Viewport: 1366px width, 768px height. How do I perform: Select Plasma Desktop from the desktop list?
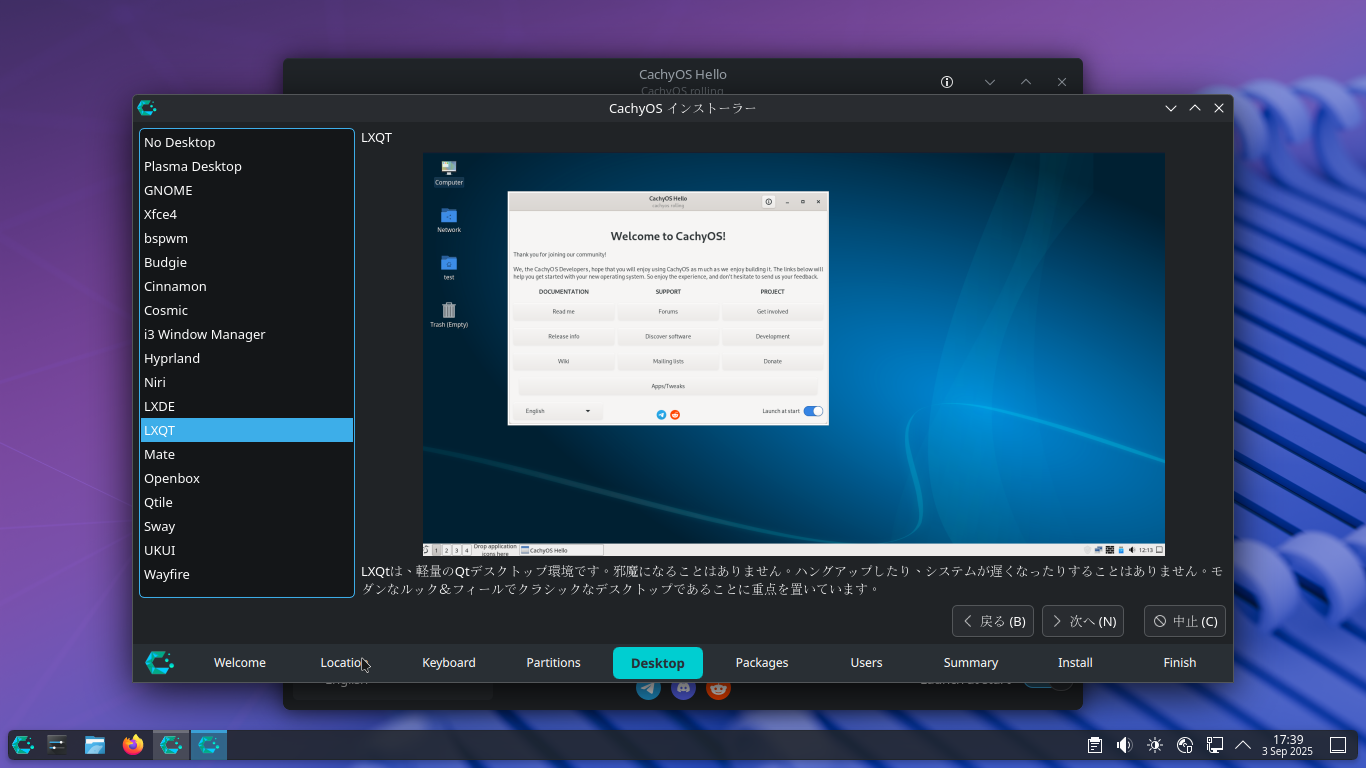pyautogui.click(x=193, y=166)
